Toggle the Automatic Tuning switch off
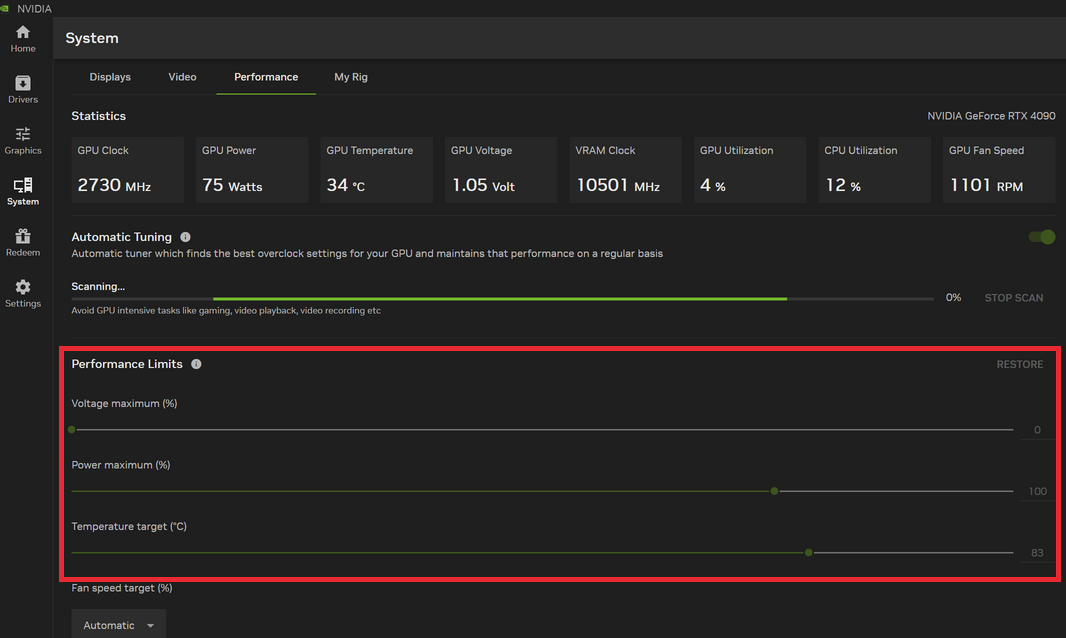 (1042, 237)
